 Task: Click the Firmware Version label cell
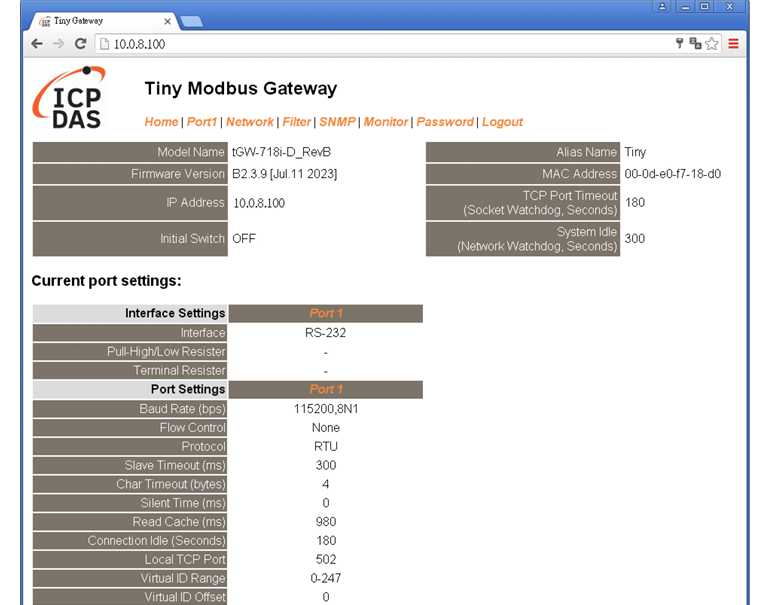[130, 174]
